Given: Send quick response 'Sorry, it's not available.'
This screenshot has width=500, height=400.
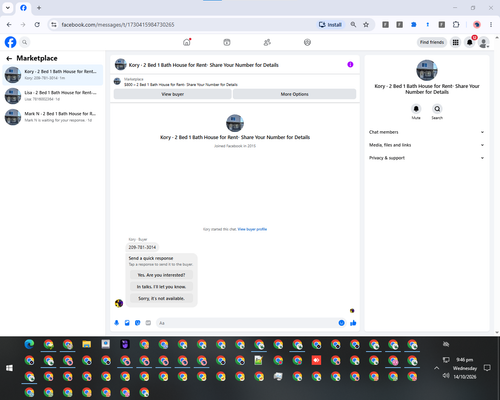Looking at the screenshot, I should coord(161,298).
